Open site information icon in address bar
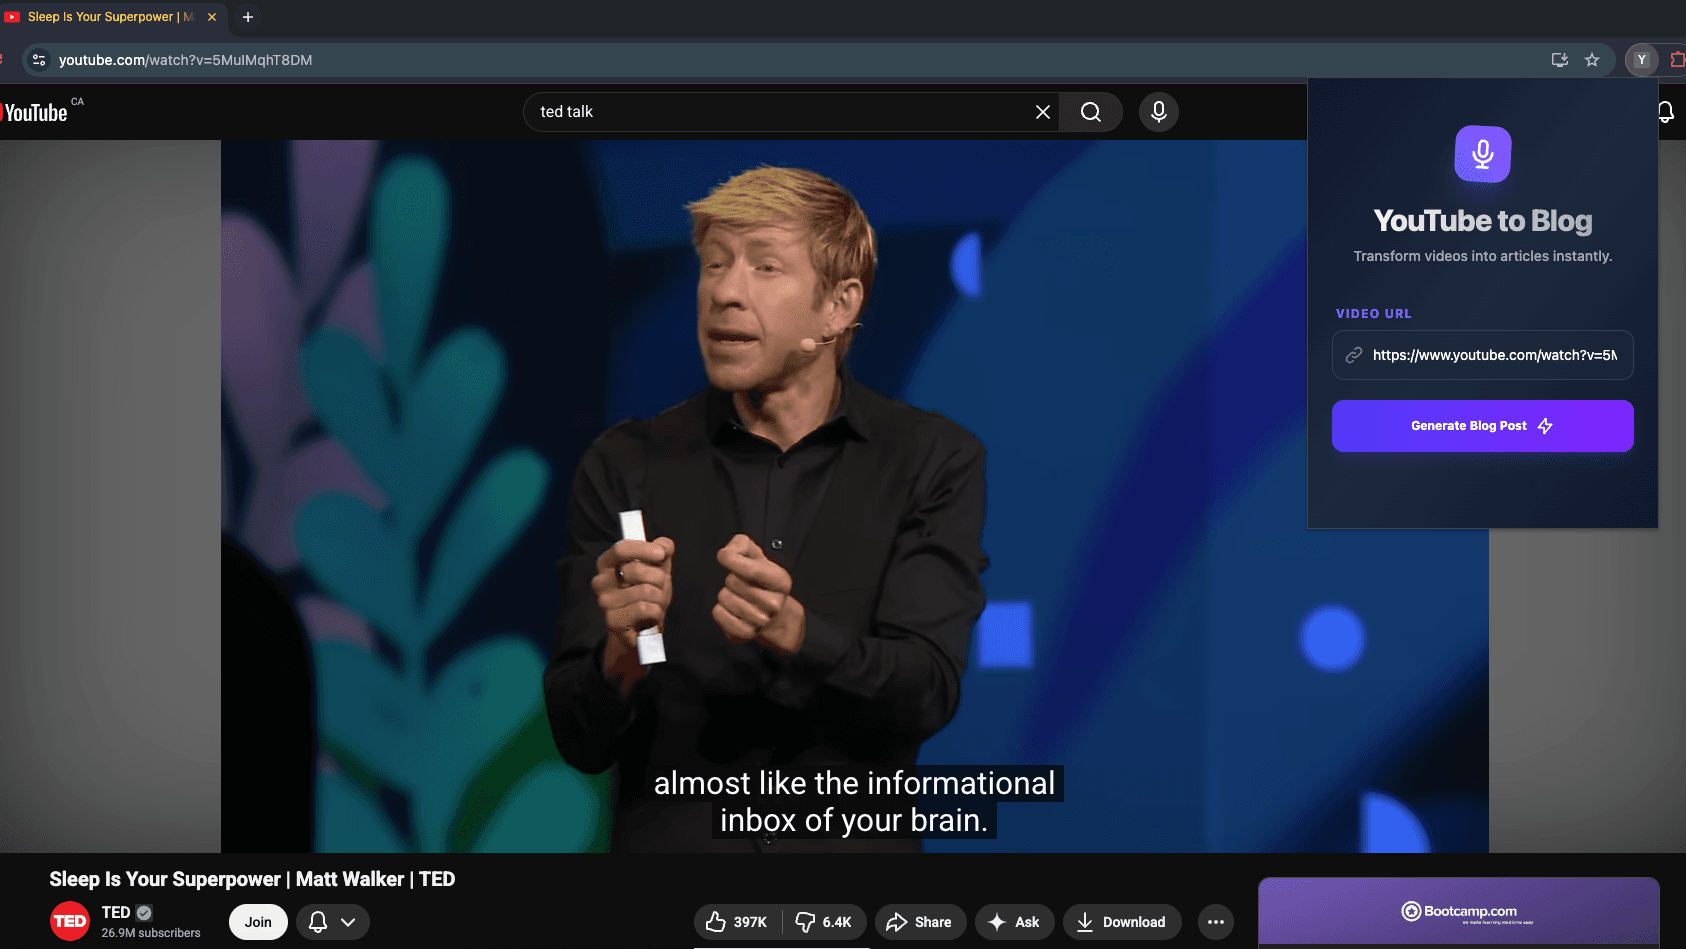The width and height of the screenshot is (1686, 949). pyautogui.click(x=39, y=60)
